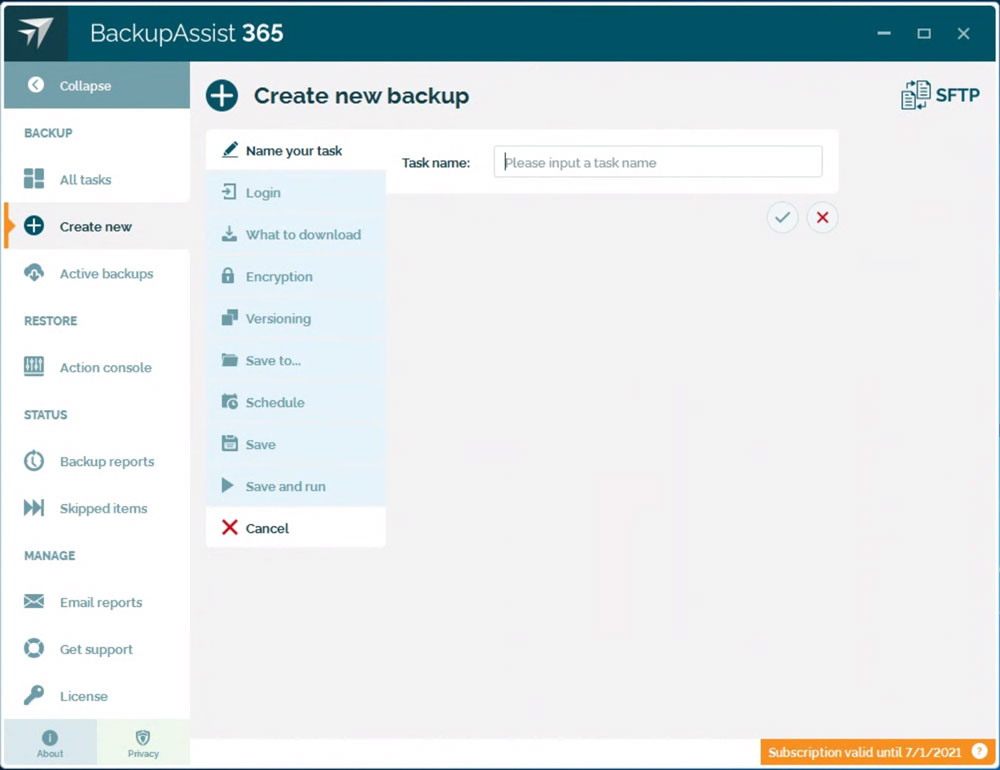Click the Skipped items fast-forward icon

click(x=34, y=508)
